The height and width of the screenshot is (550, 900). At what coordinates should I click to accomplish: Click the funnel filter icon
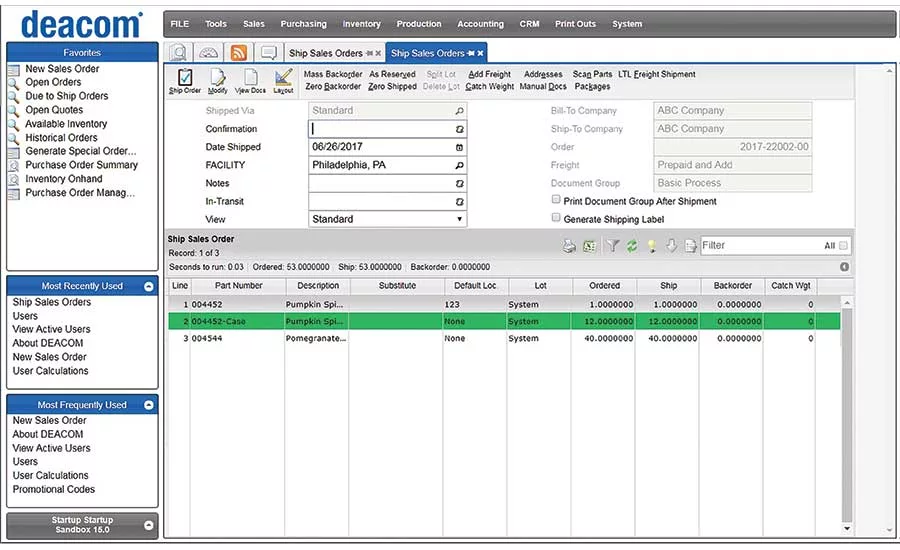click(612, 246)
